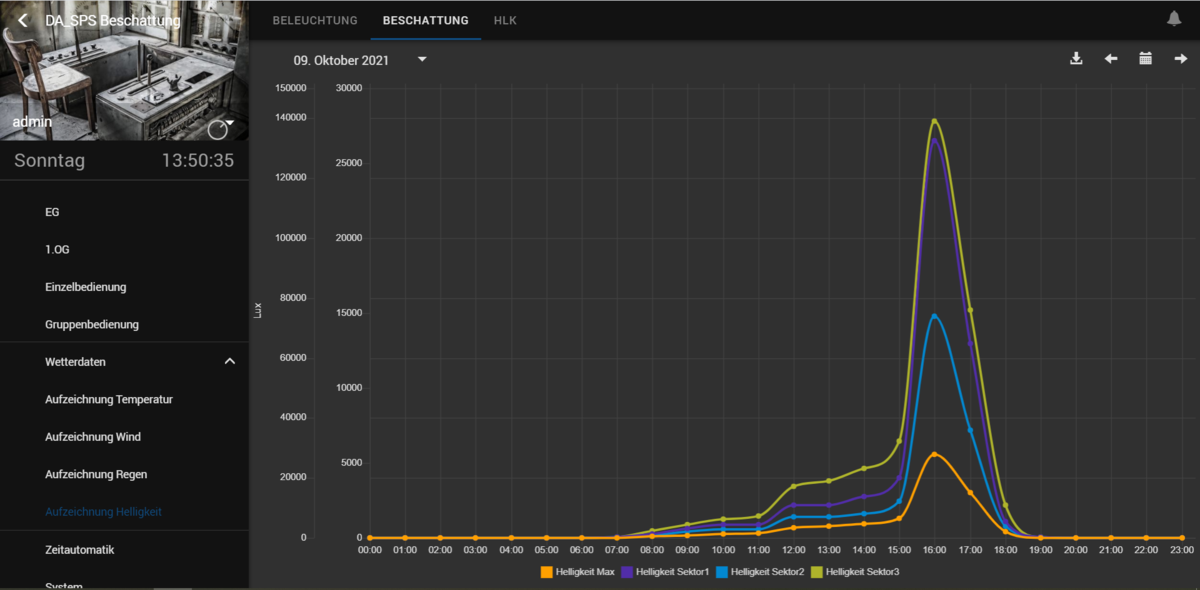1200x590 pixels.
Task: Collapse the Wetterdaten section
Action: pos(229,362)
